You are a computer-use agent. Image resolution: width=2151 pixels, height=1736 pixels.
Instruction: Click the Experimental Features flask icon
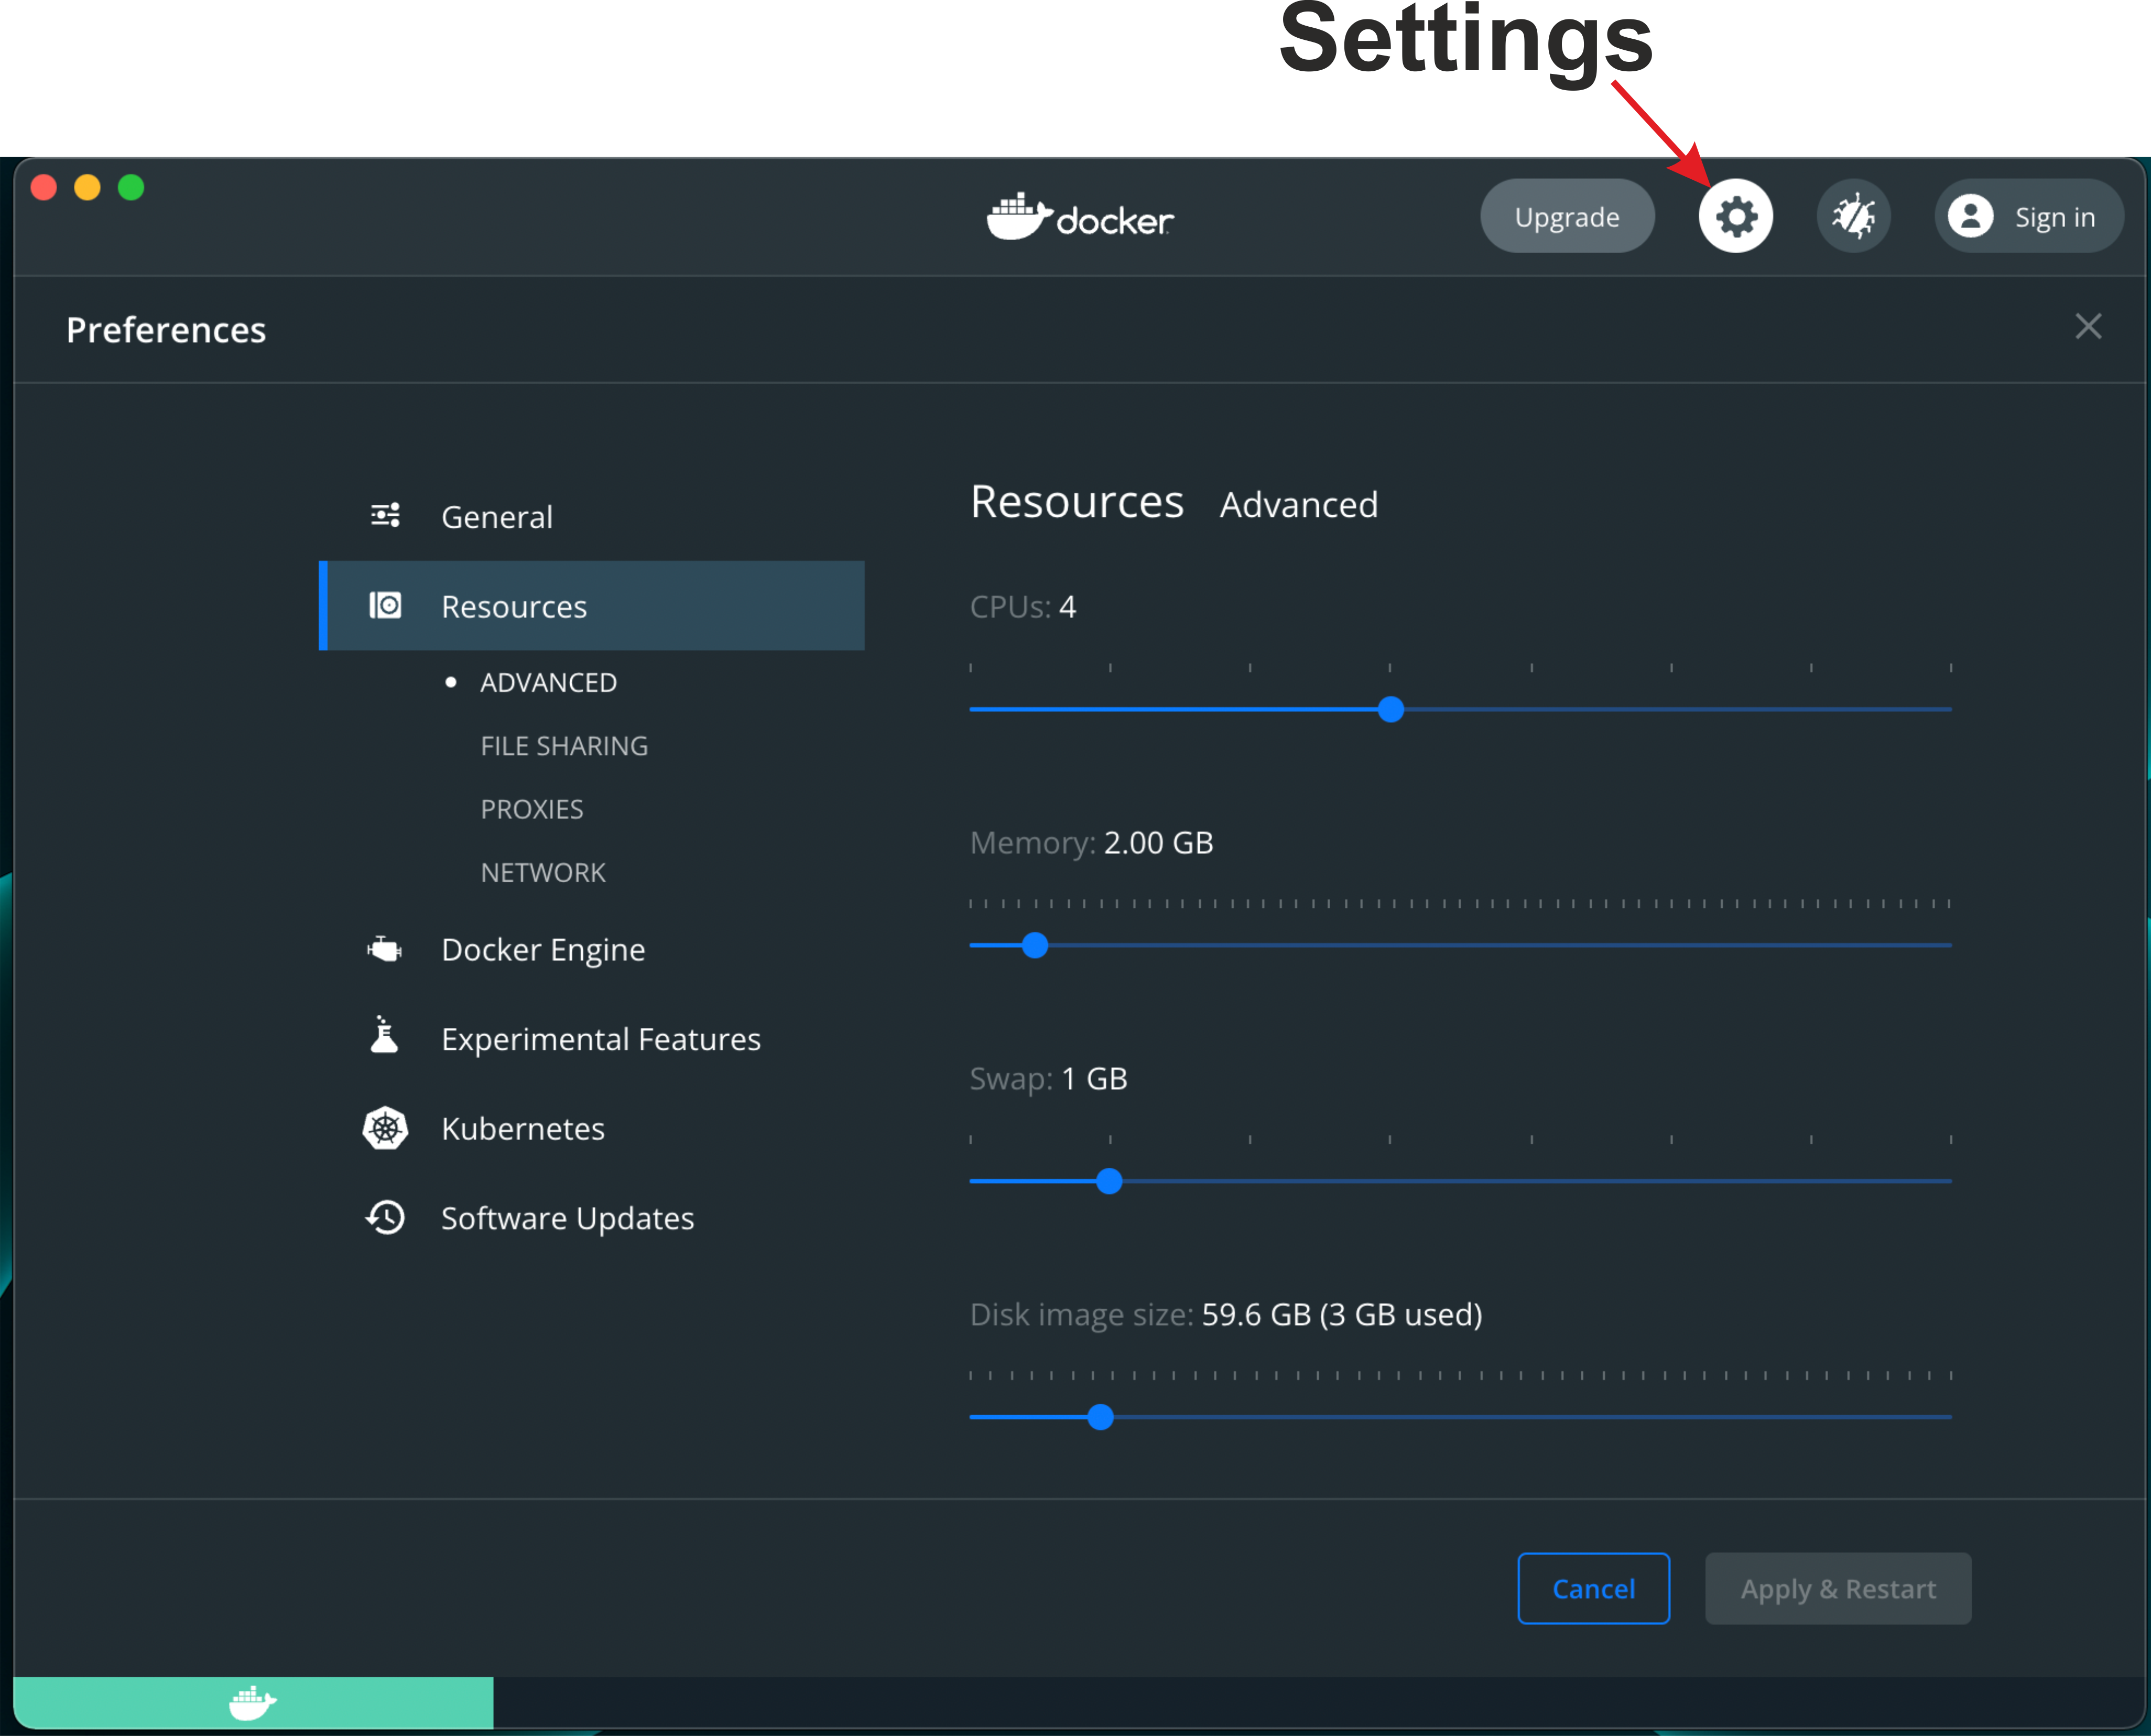coord(385,1035)
